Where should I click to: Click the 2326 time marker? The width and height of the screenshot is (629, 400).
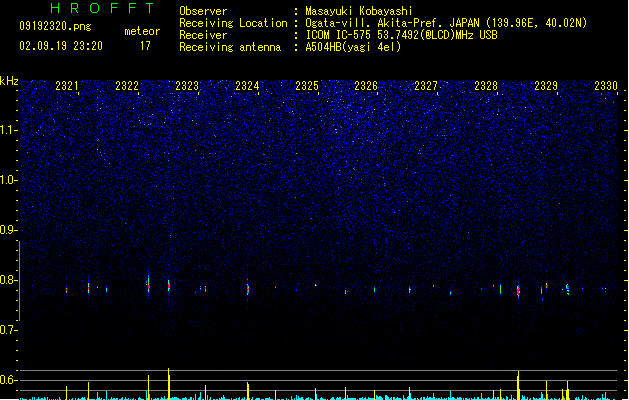[x=366, y=86]
